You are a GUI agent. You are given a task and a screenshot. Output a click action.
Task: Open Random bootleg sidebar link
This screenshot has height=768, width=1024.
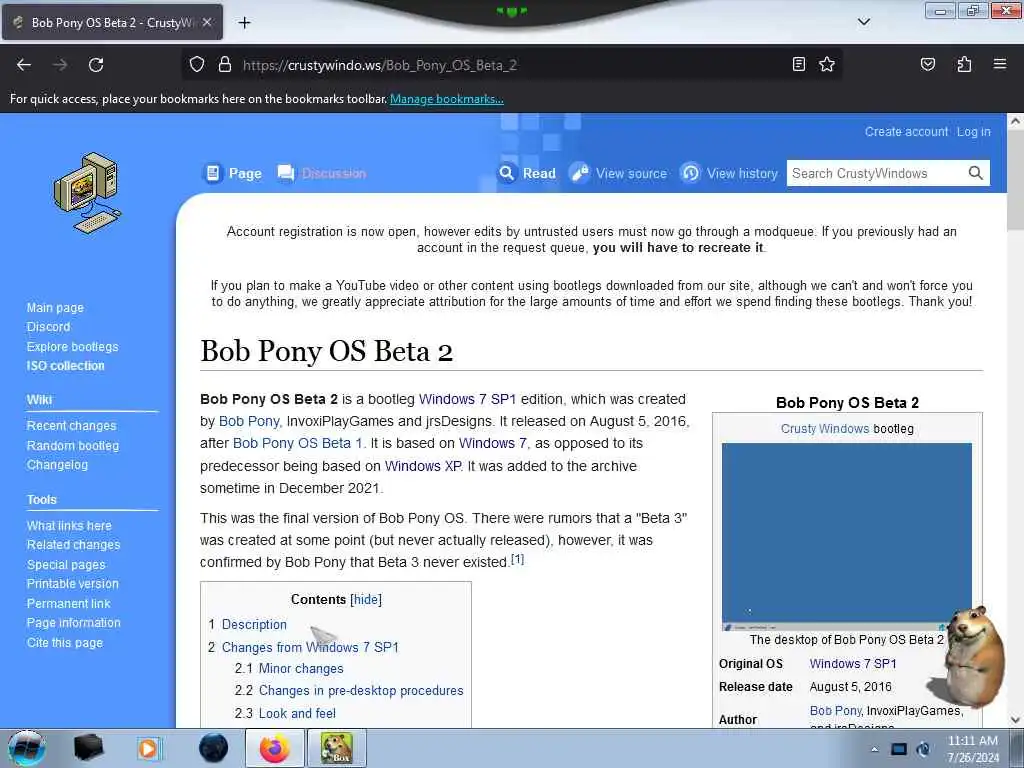coord(72,446)
